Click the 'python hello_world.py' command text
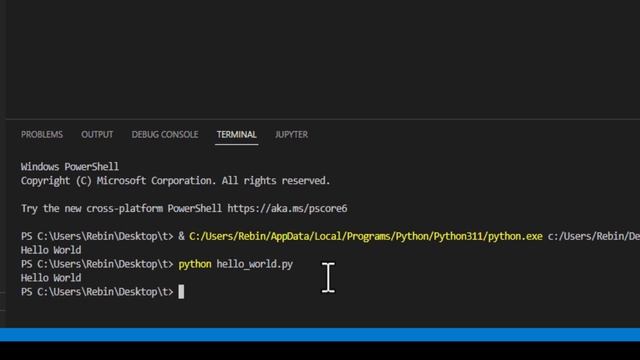 tap(236, 264)
